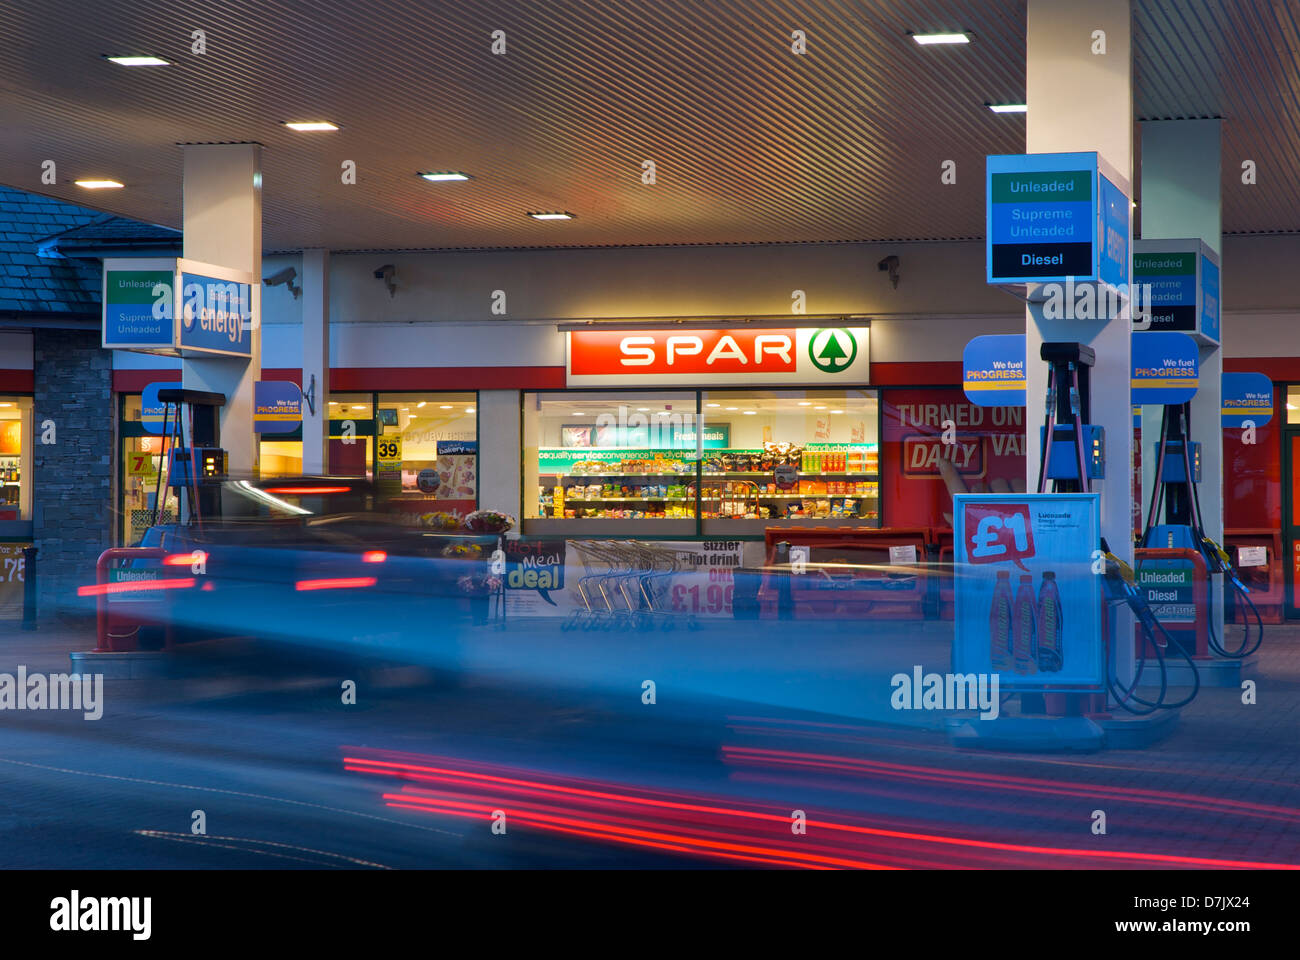Click the SPAR lettering on the red shop sign

706,351
